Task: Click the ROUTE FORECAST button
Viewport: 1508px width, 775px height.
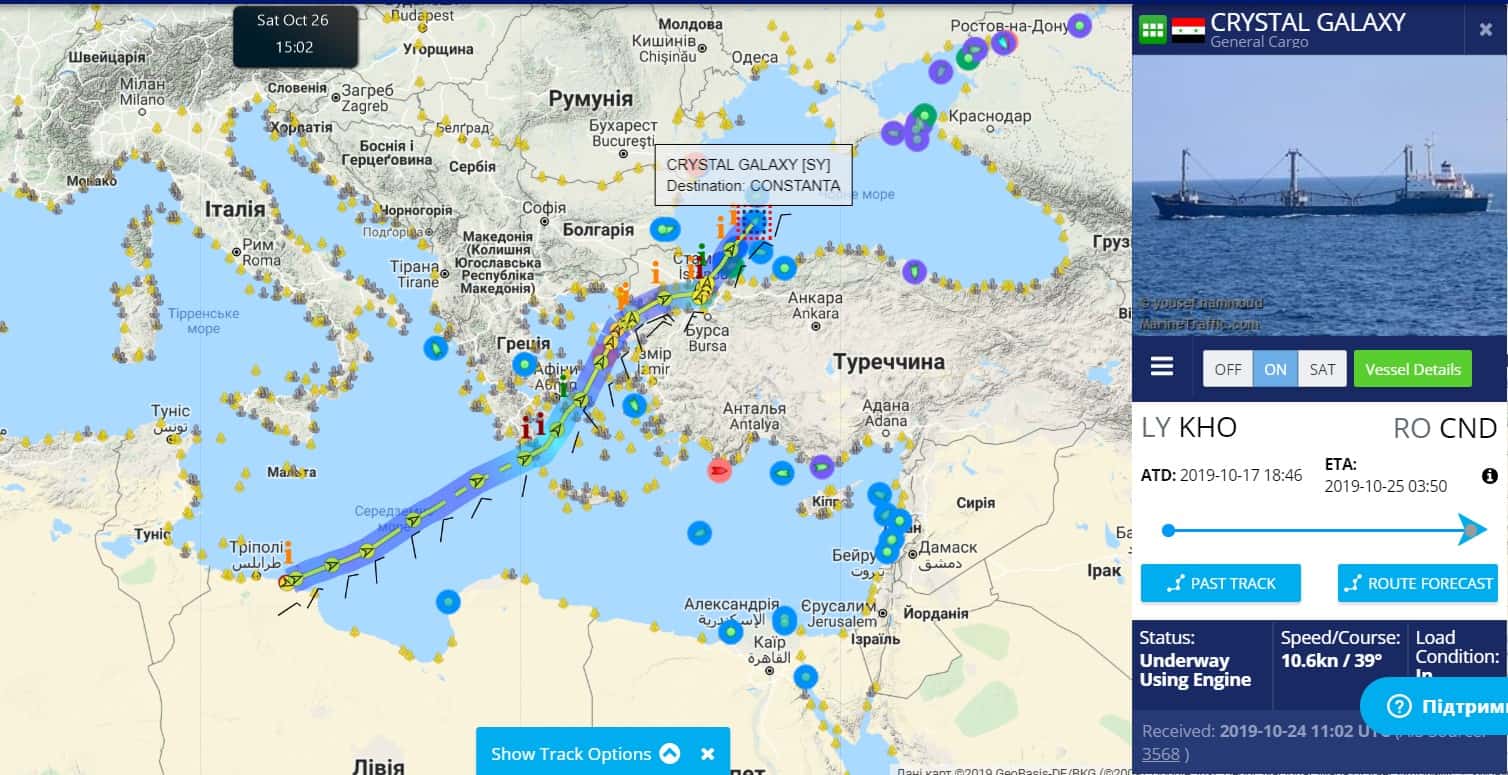Action: tap(1417, 583)
